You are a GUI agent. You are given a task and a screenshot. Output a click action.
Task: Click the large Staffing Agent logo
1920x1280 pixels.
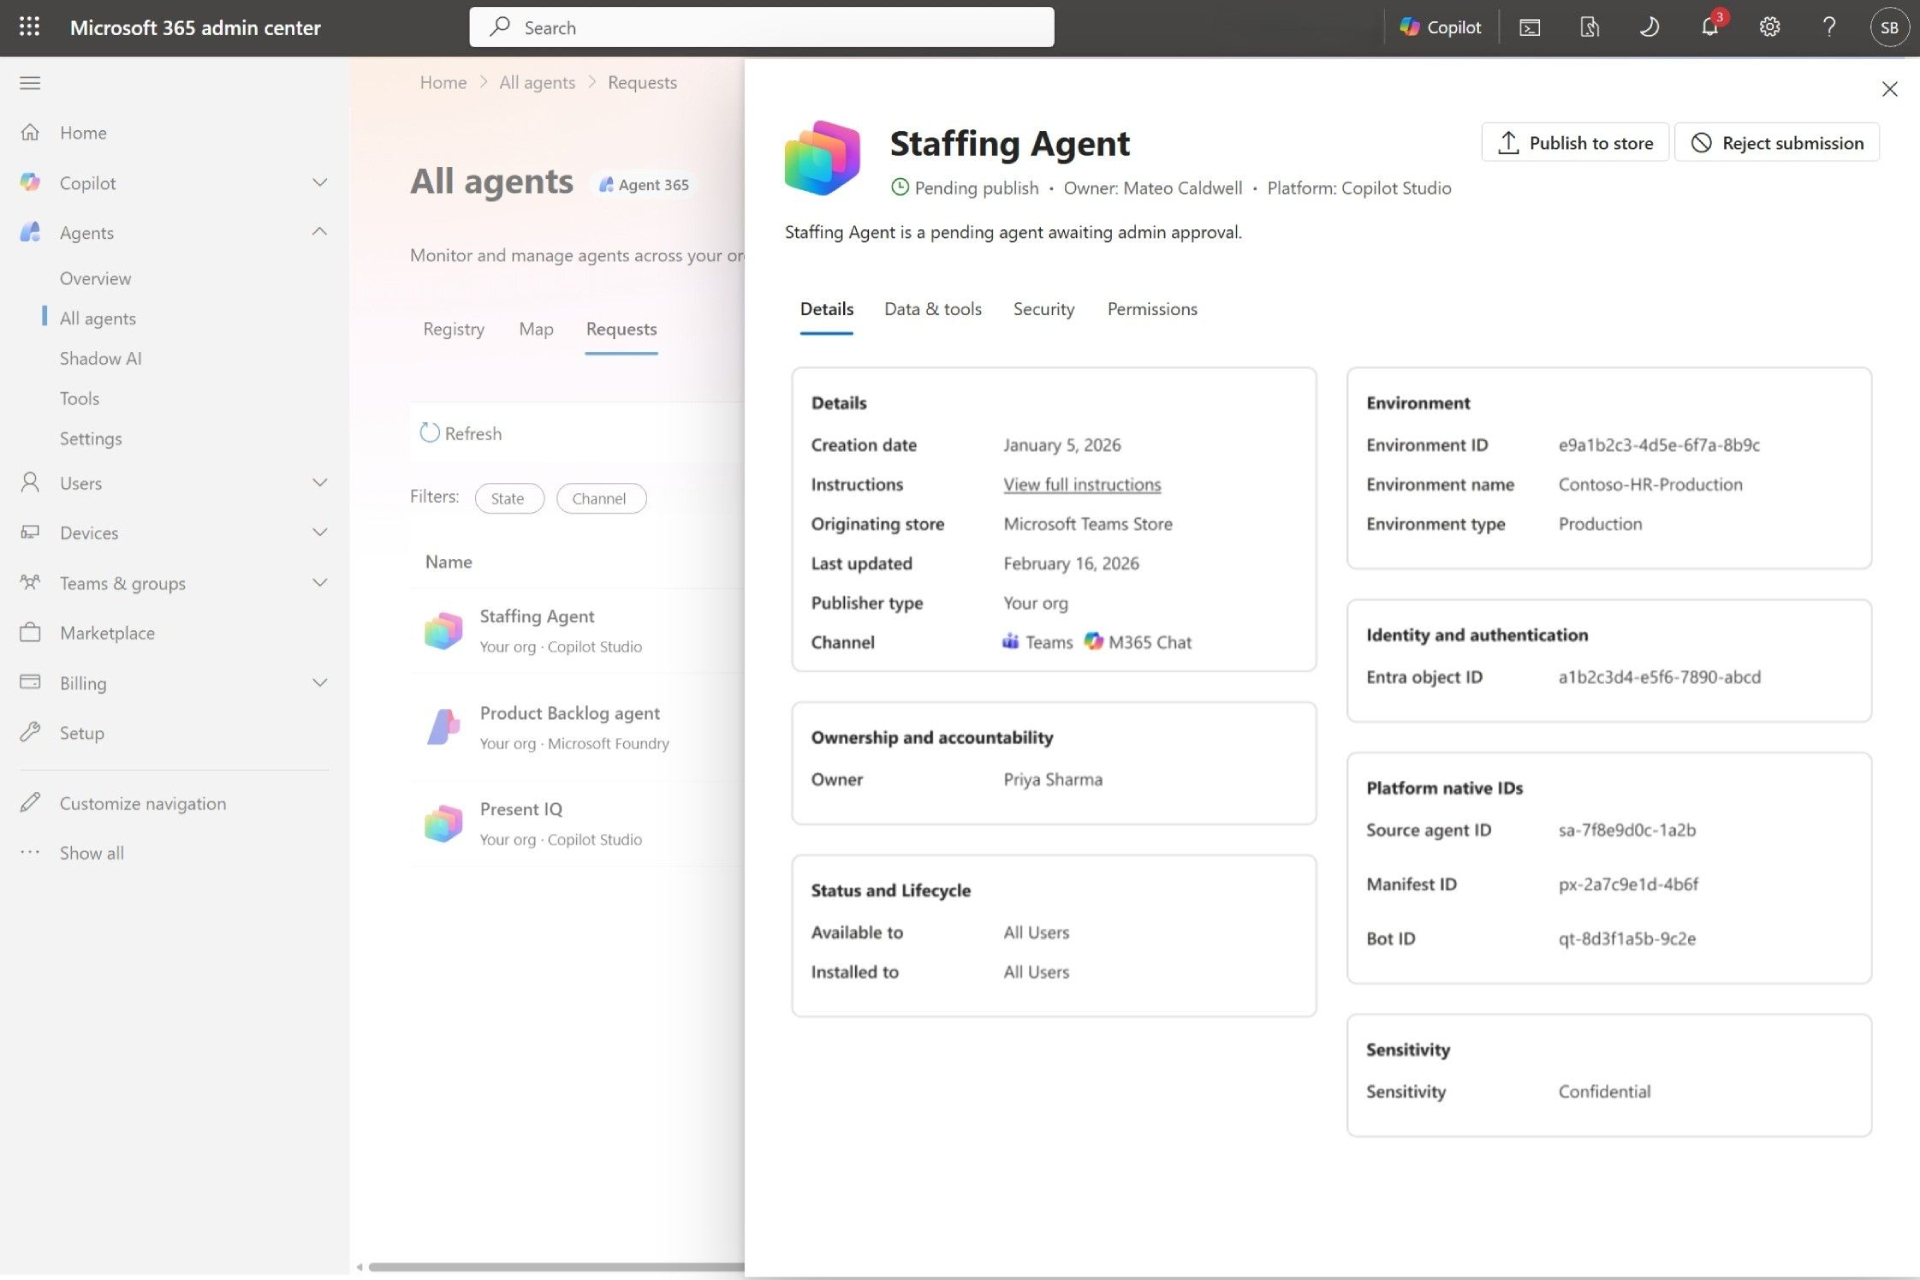pos(822,158)
